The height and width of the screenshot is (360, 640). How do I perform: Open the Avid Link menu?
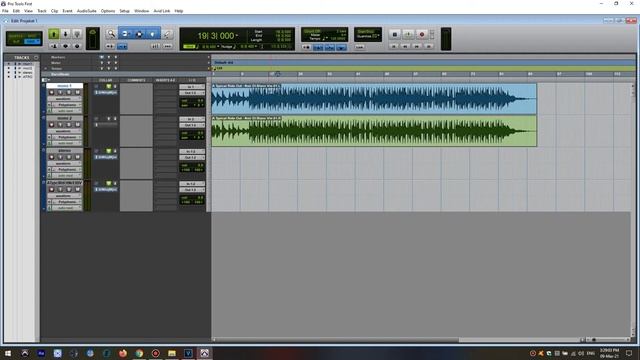162,11
